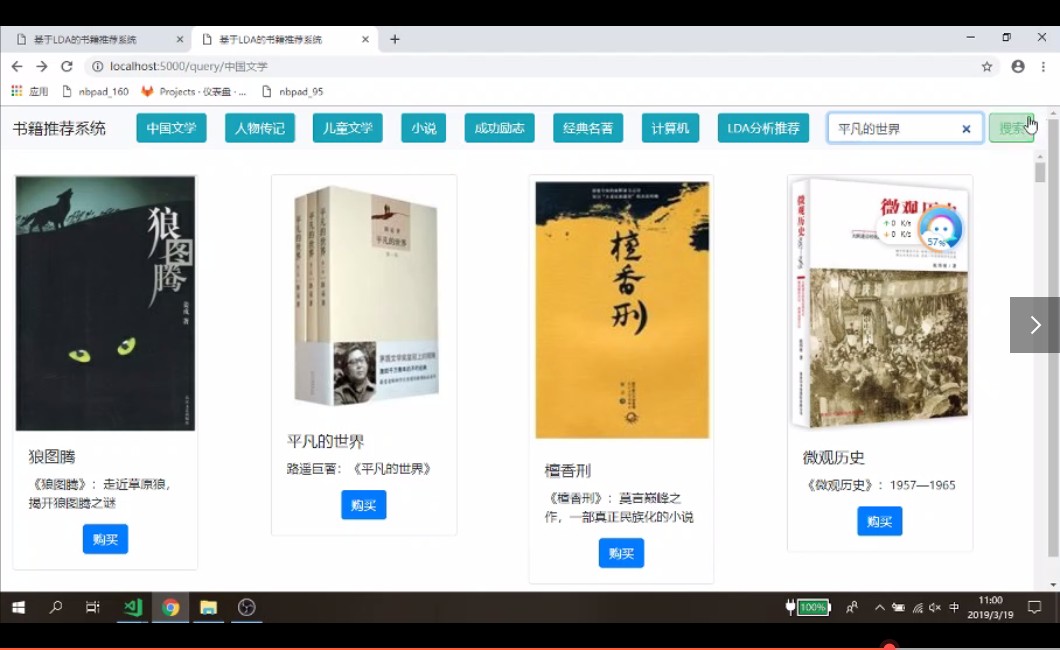
Task: Click the green 搜索 button
Action: (1011, 128)
